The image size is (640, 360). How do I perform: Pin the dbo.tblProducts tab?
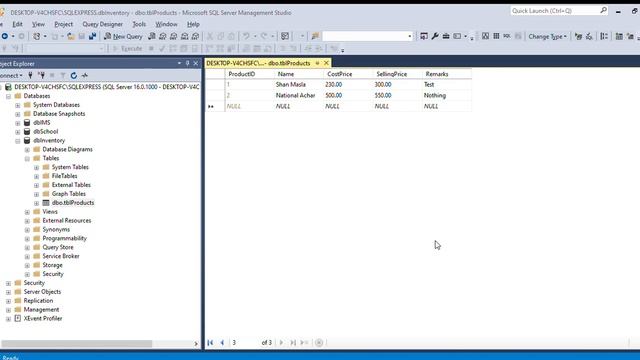click(x=317, y=63)
